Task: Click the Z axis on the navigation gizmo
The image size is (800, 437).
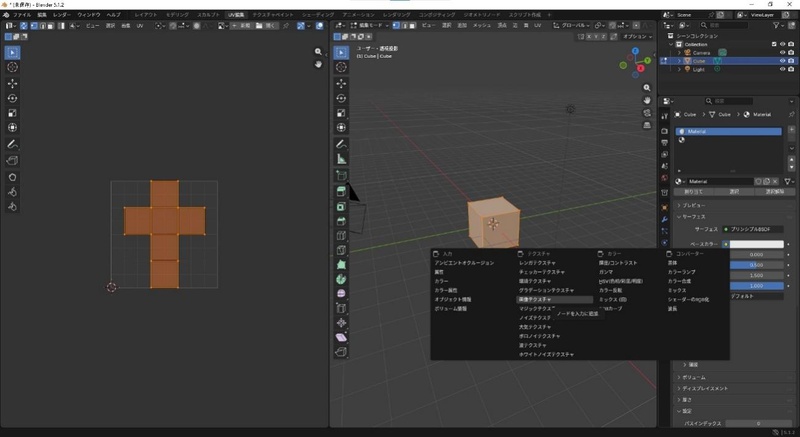Action: point(635,51)
